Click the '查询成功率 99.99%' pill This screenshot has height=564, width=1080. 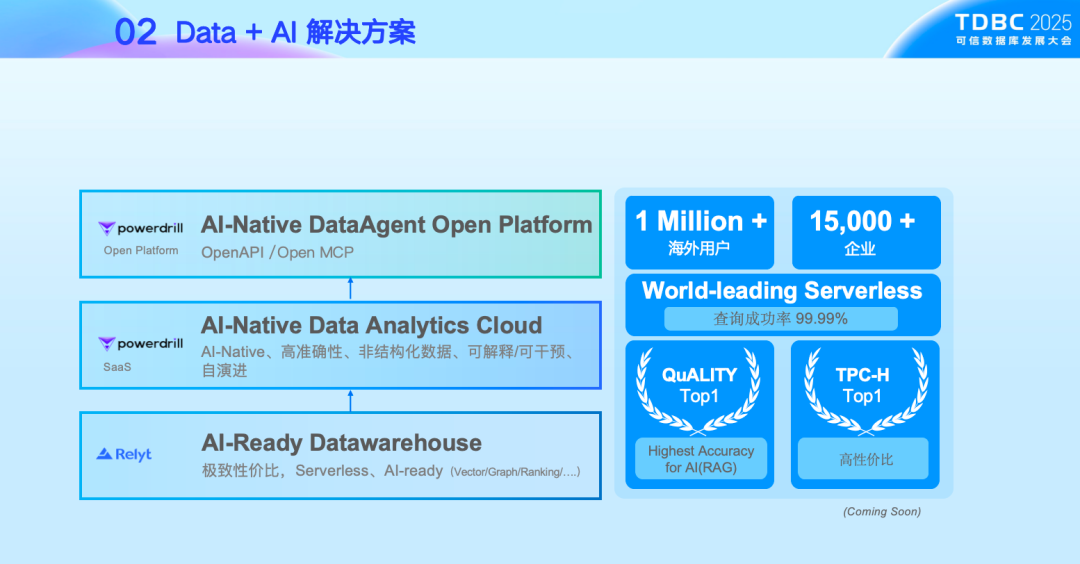(x=780, y=319)
